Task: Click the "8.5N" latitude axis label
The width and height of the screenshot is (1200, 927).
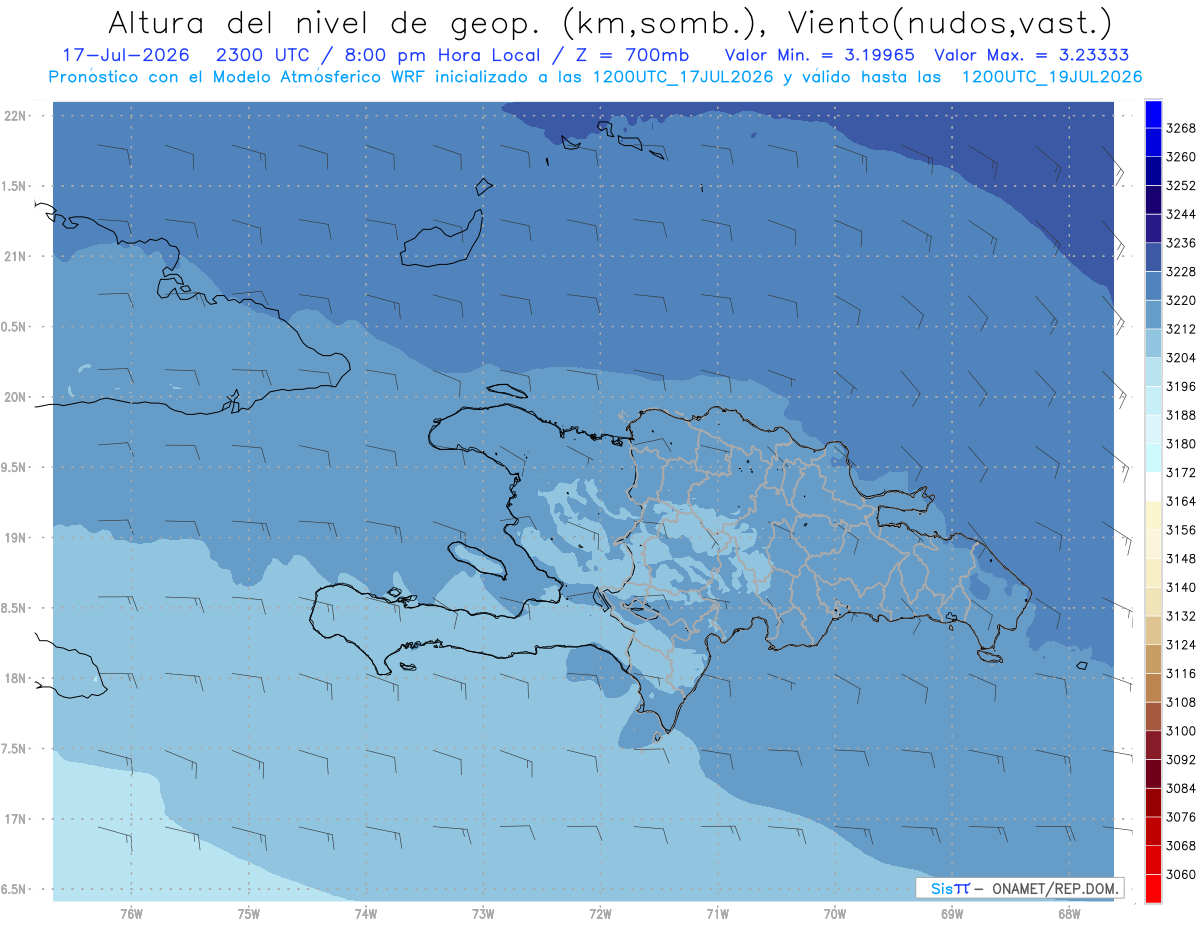Action: pyautogui.click(x=13, y=608)
